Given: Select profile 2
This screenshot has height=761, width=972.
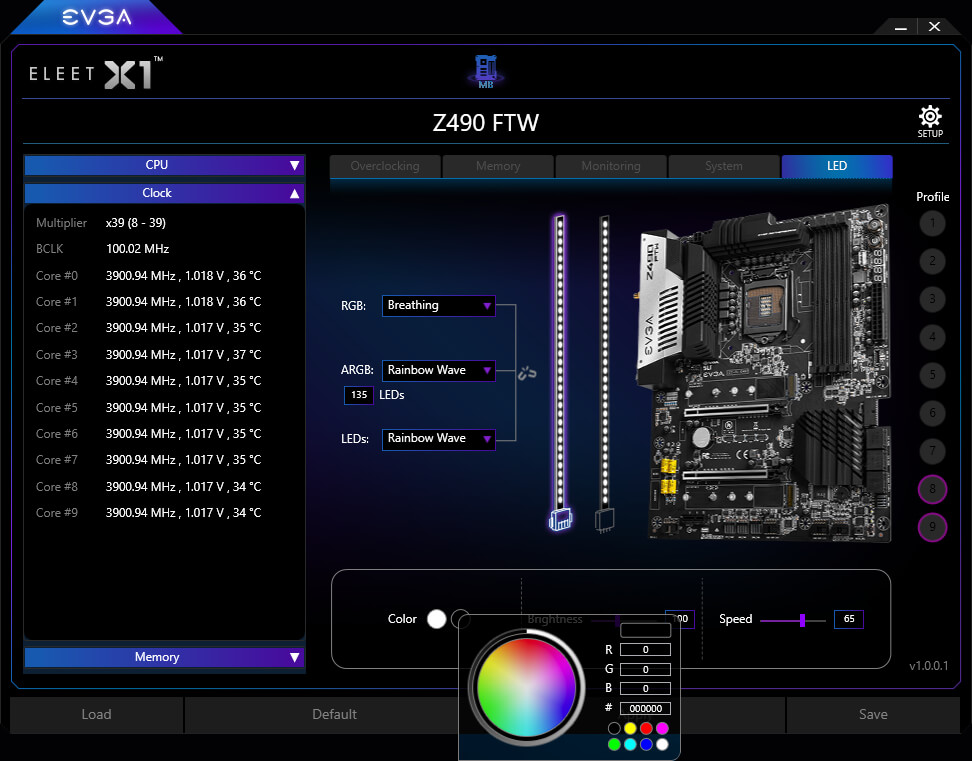Looking at the screenshot, I should [932, 261].
